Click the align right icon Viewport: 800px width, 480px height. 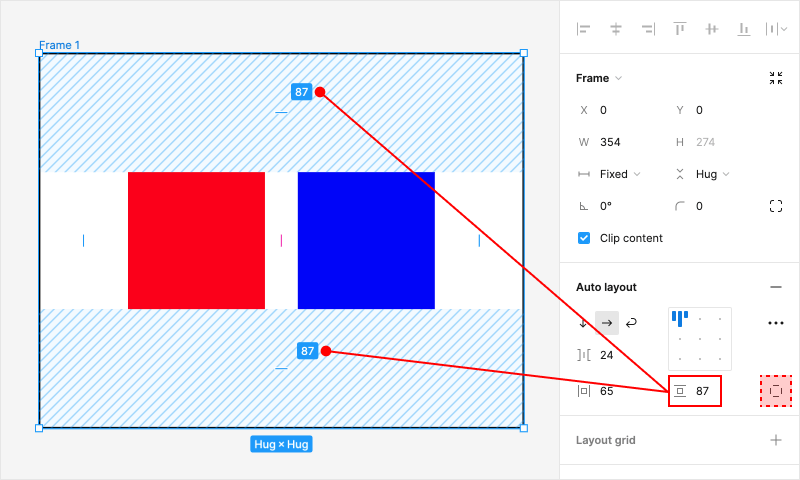648,29
